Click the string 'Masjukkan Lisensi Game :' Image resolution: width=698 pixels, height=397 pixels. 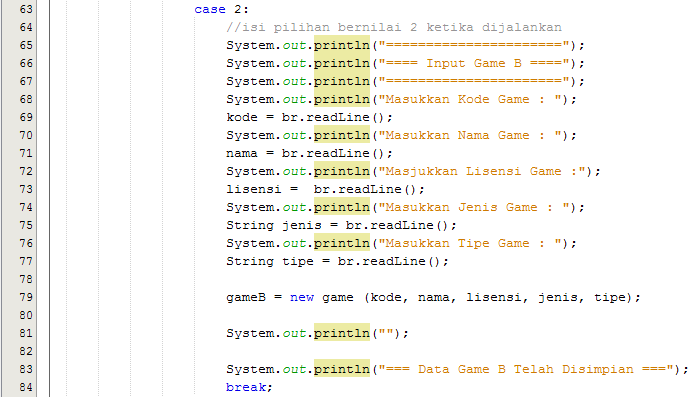pyautogui.click(x=482, y=171)
